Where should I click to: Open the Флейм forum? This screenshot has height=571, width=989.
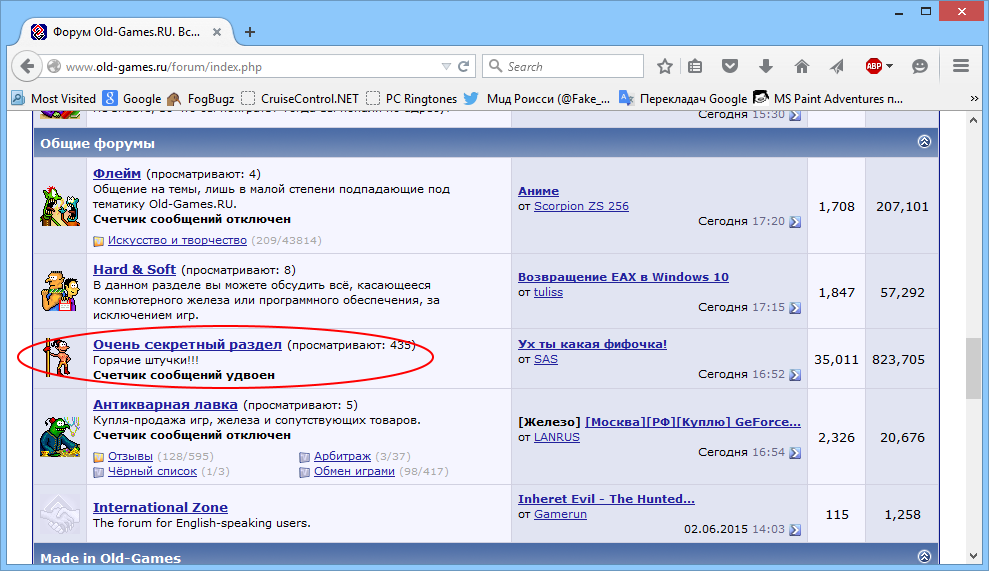click(x=117, y=173)
